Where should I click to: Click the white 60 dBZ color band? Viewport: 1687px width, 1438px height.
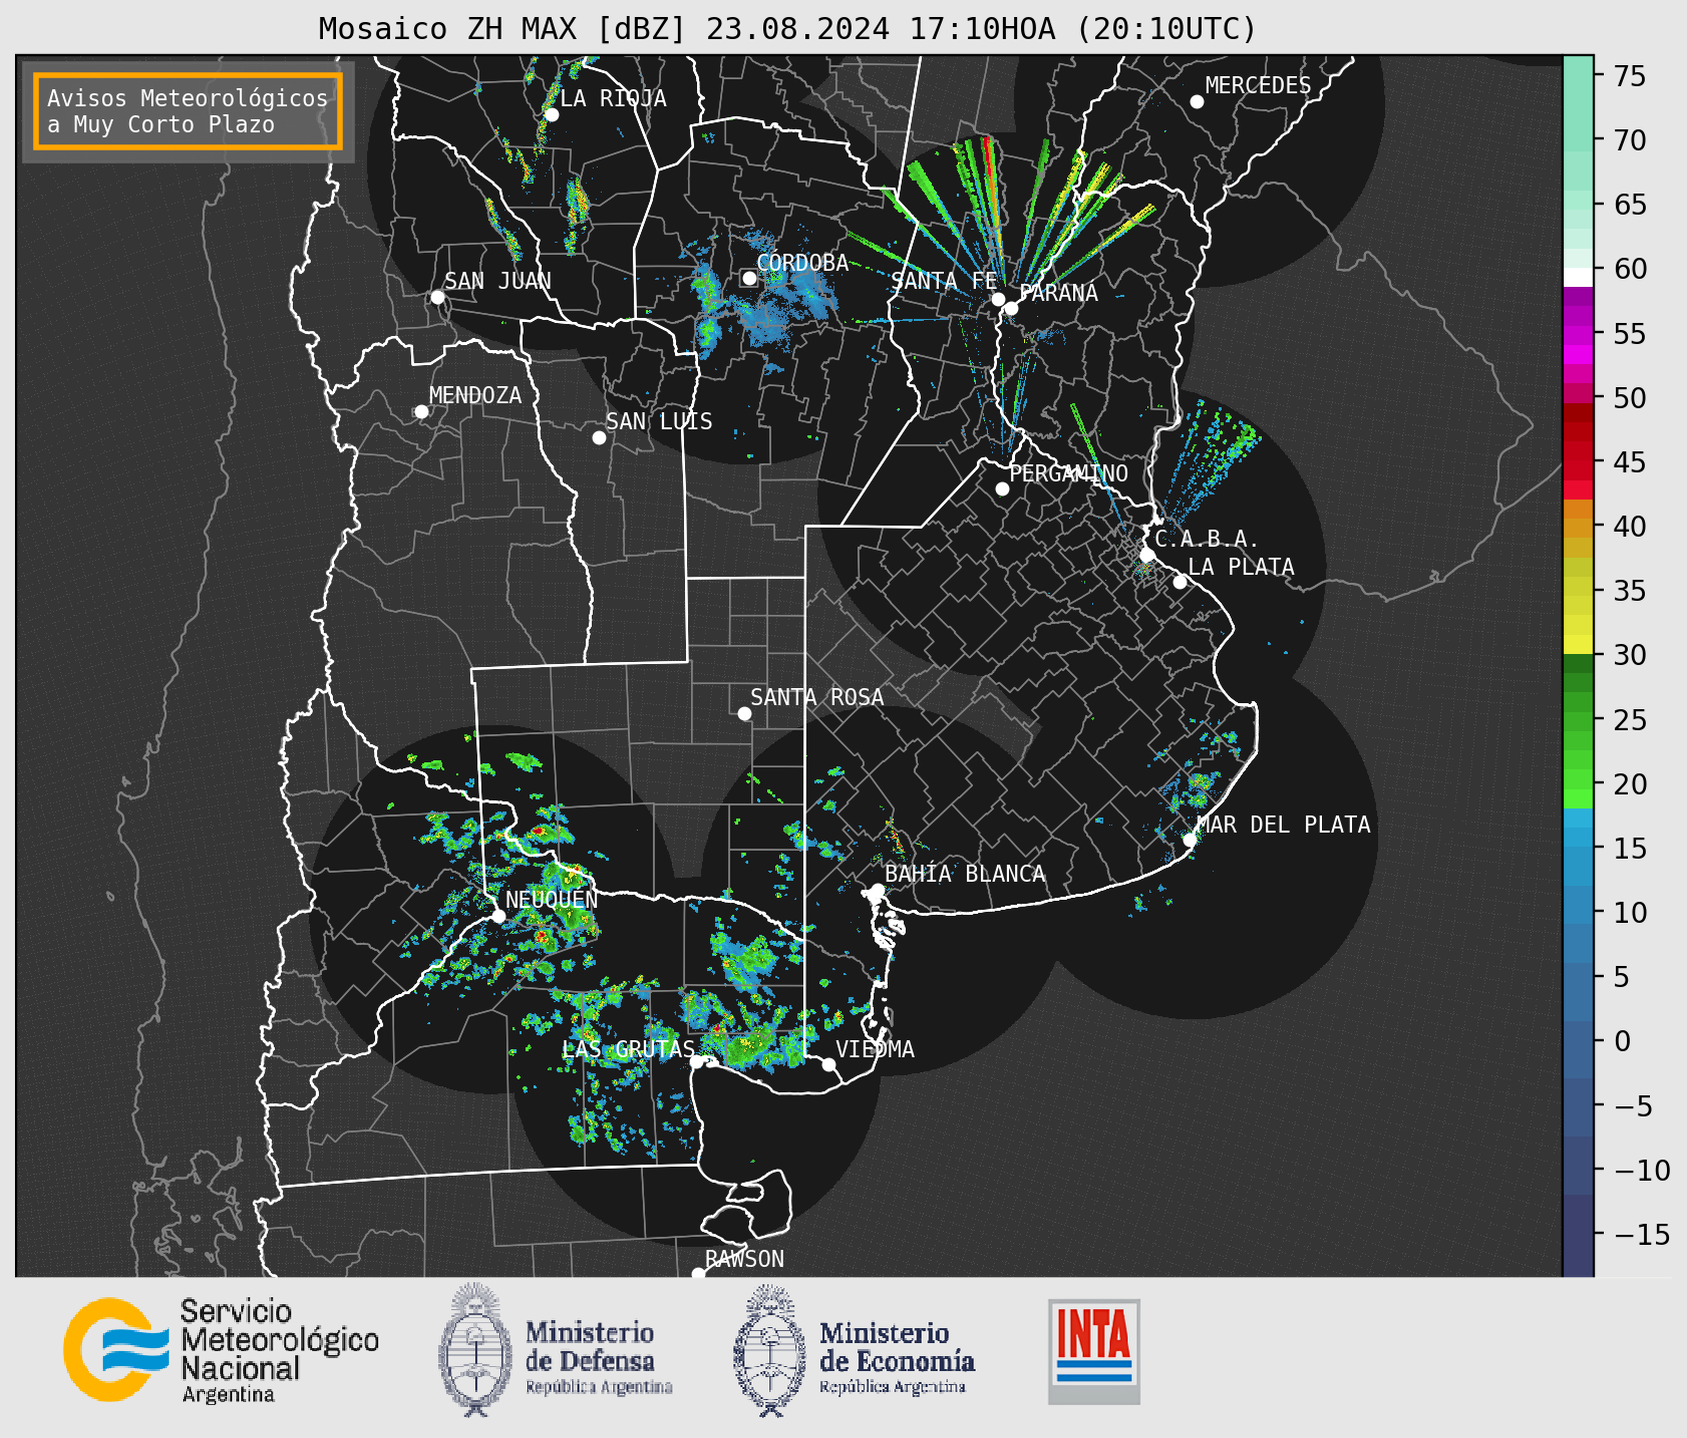pyautogui.click(x=1578, y=277)
